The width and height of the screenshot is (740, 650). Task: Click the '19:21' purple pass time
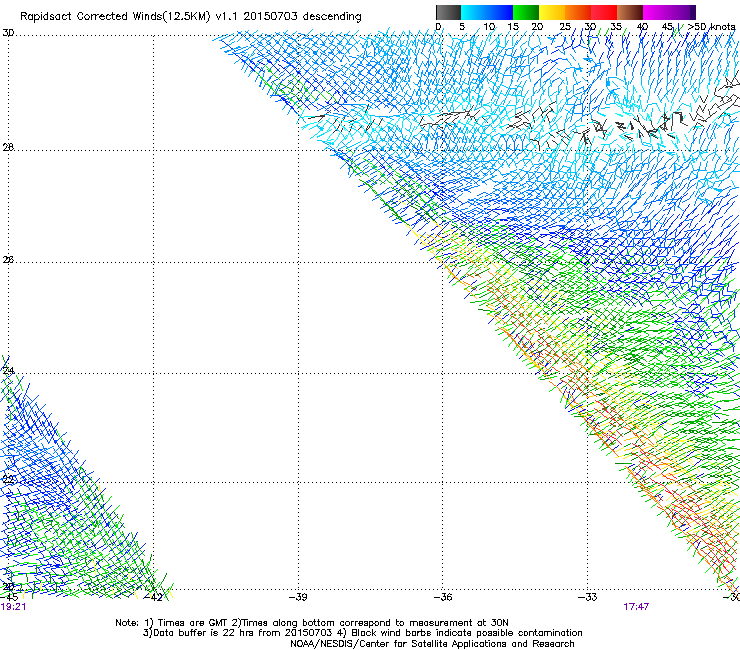click(x=13, y=607)
